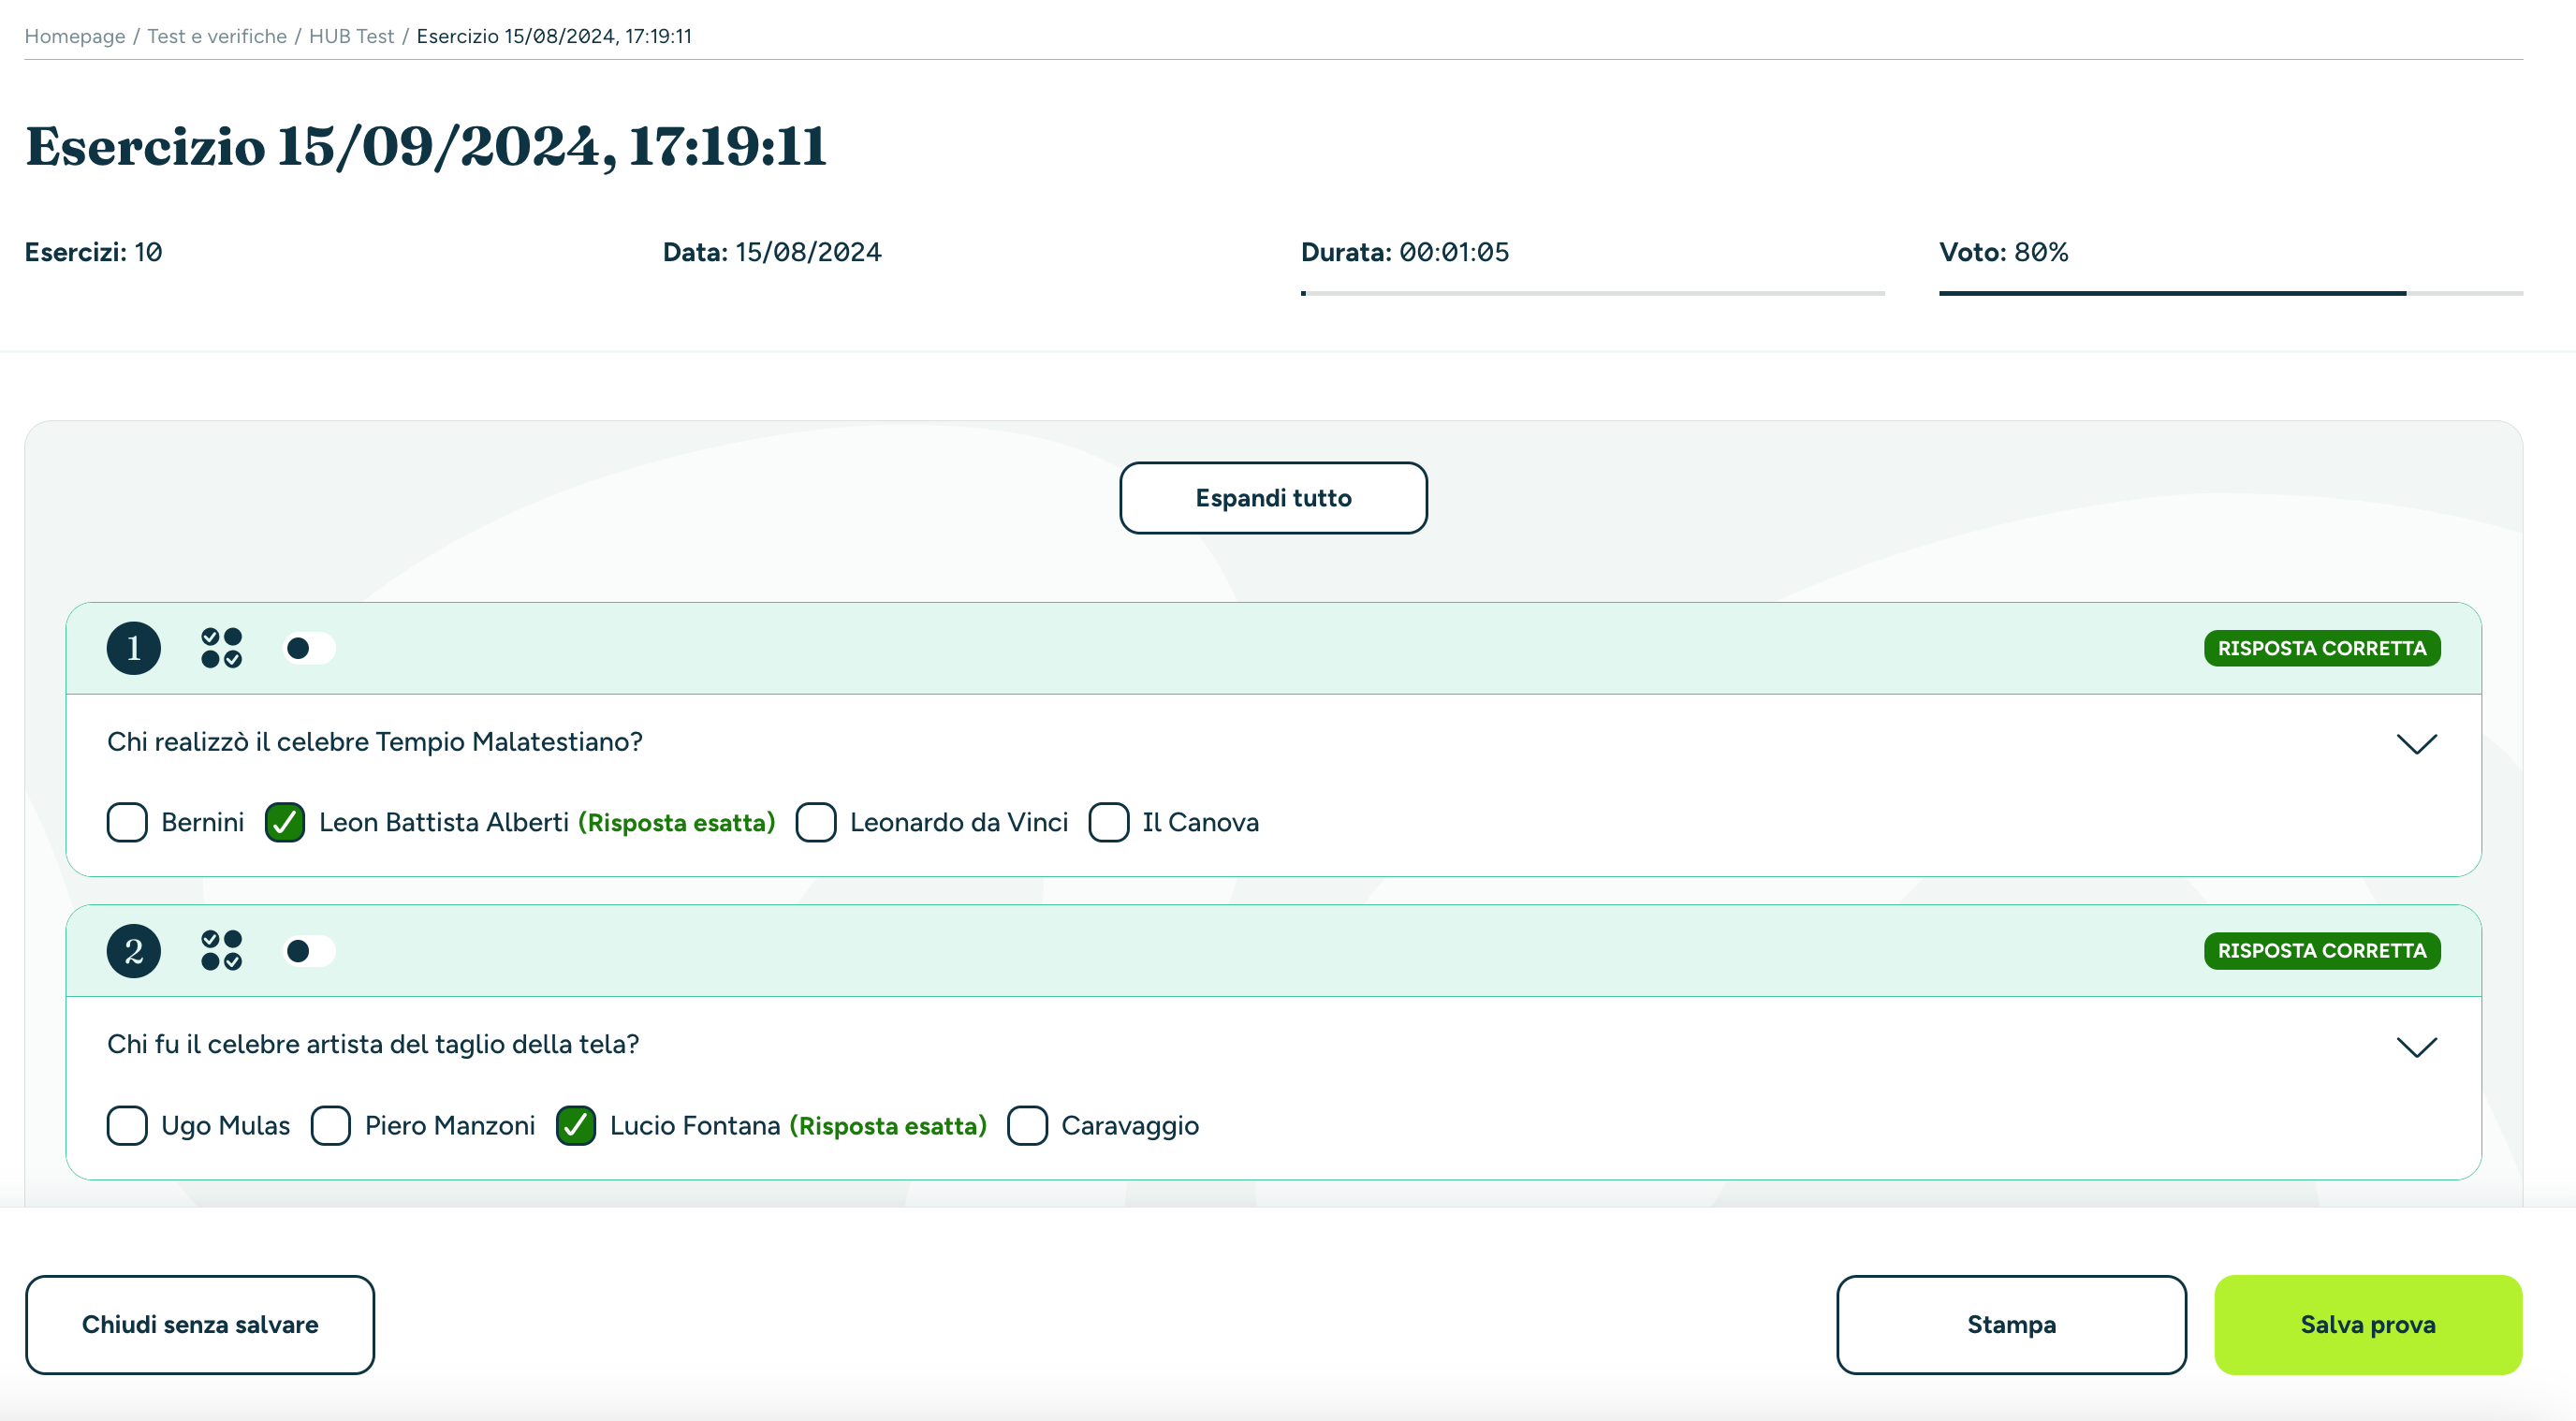Viewport: 2576px width, 1421px height.
Task: Check the Ugo Mulas checkbox
Action: 127,1125
